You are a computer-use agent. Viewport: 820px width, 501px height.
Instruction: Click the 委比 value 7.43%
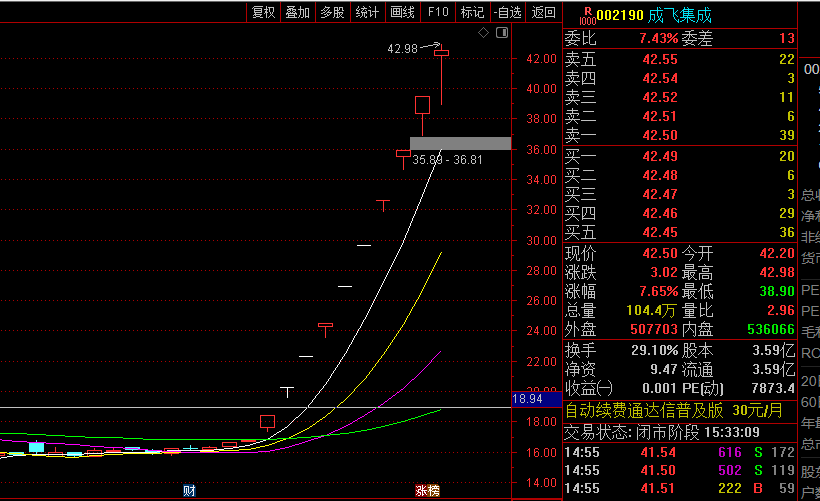click(x=658, y=38)
